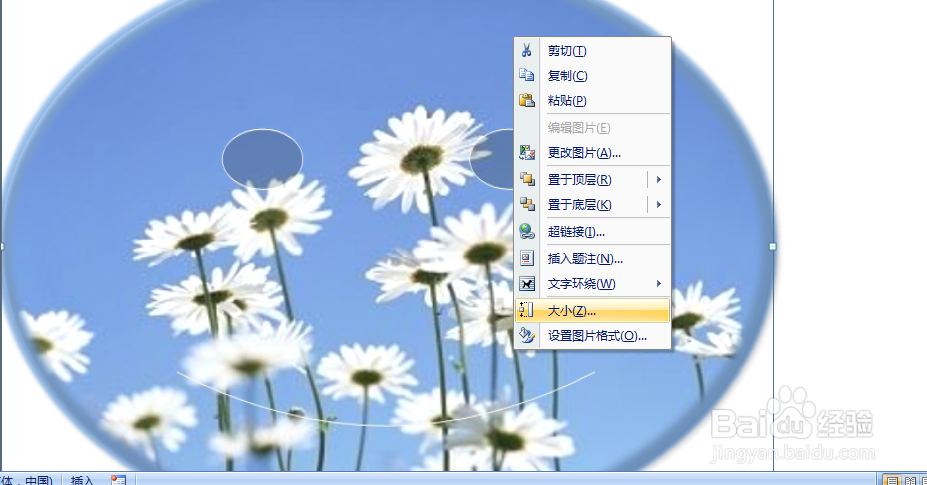Select 复制(C) in the context menu
This screenshot has height=485, width=927.
click(x=592, y=76)
